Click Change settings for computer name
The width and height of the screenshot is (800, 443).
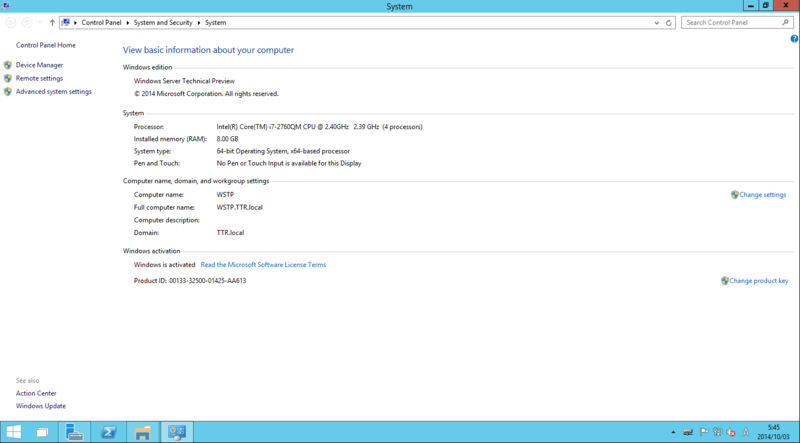[x=762, y=195]
